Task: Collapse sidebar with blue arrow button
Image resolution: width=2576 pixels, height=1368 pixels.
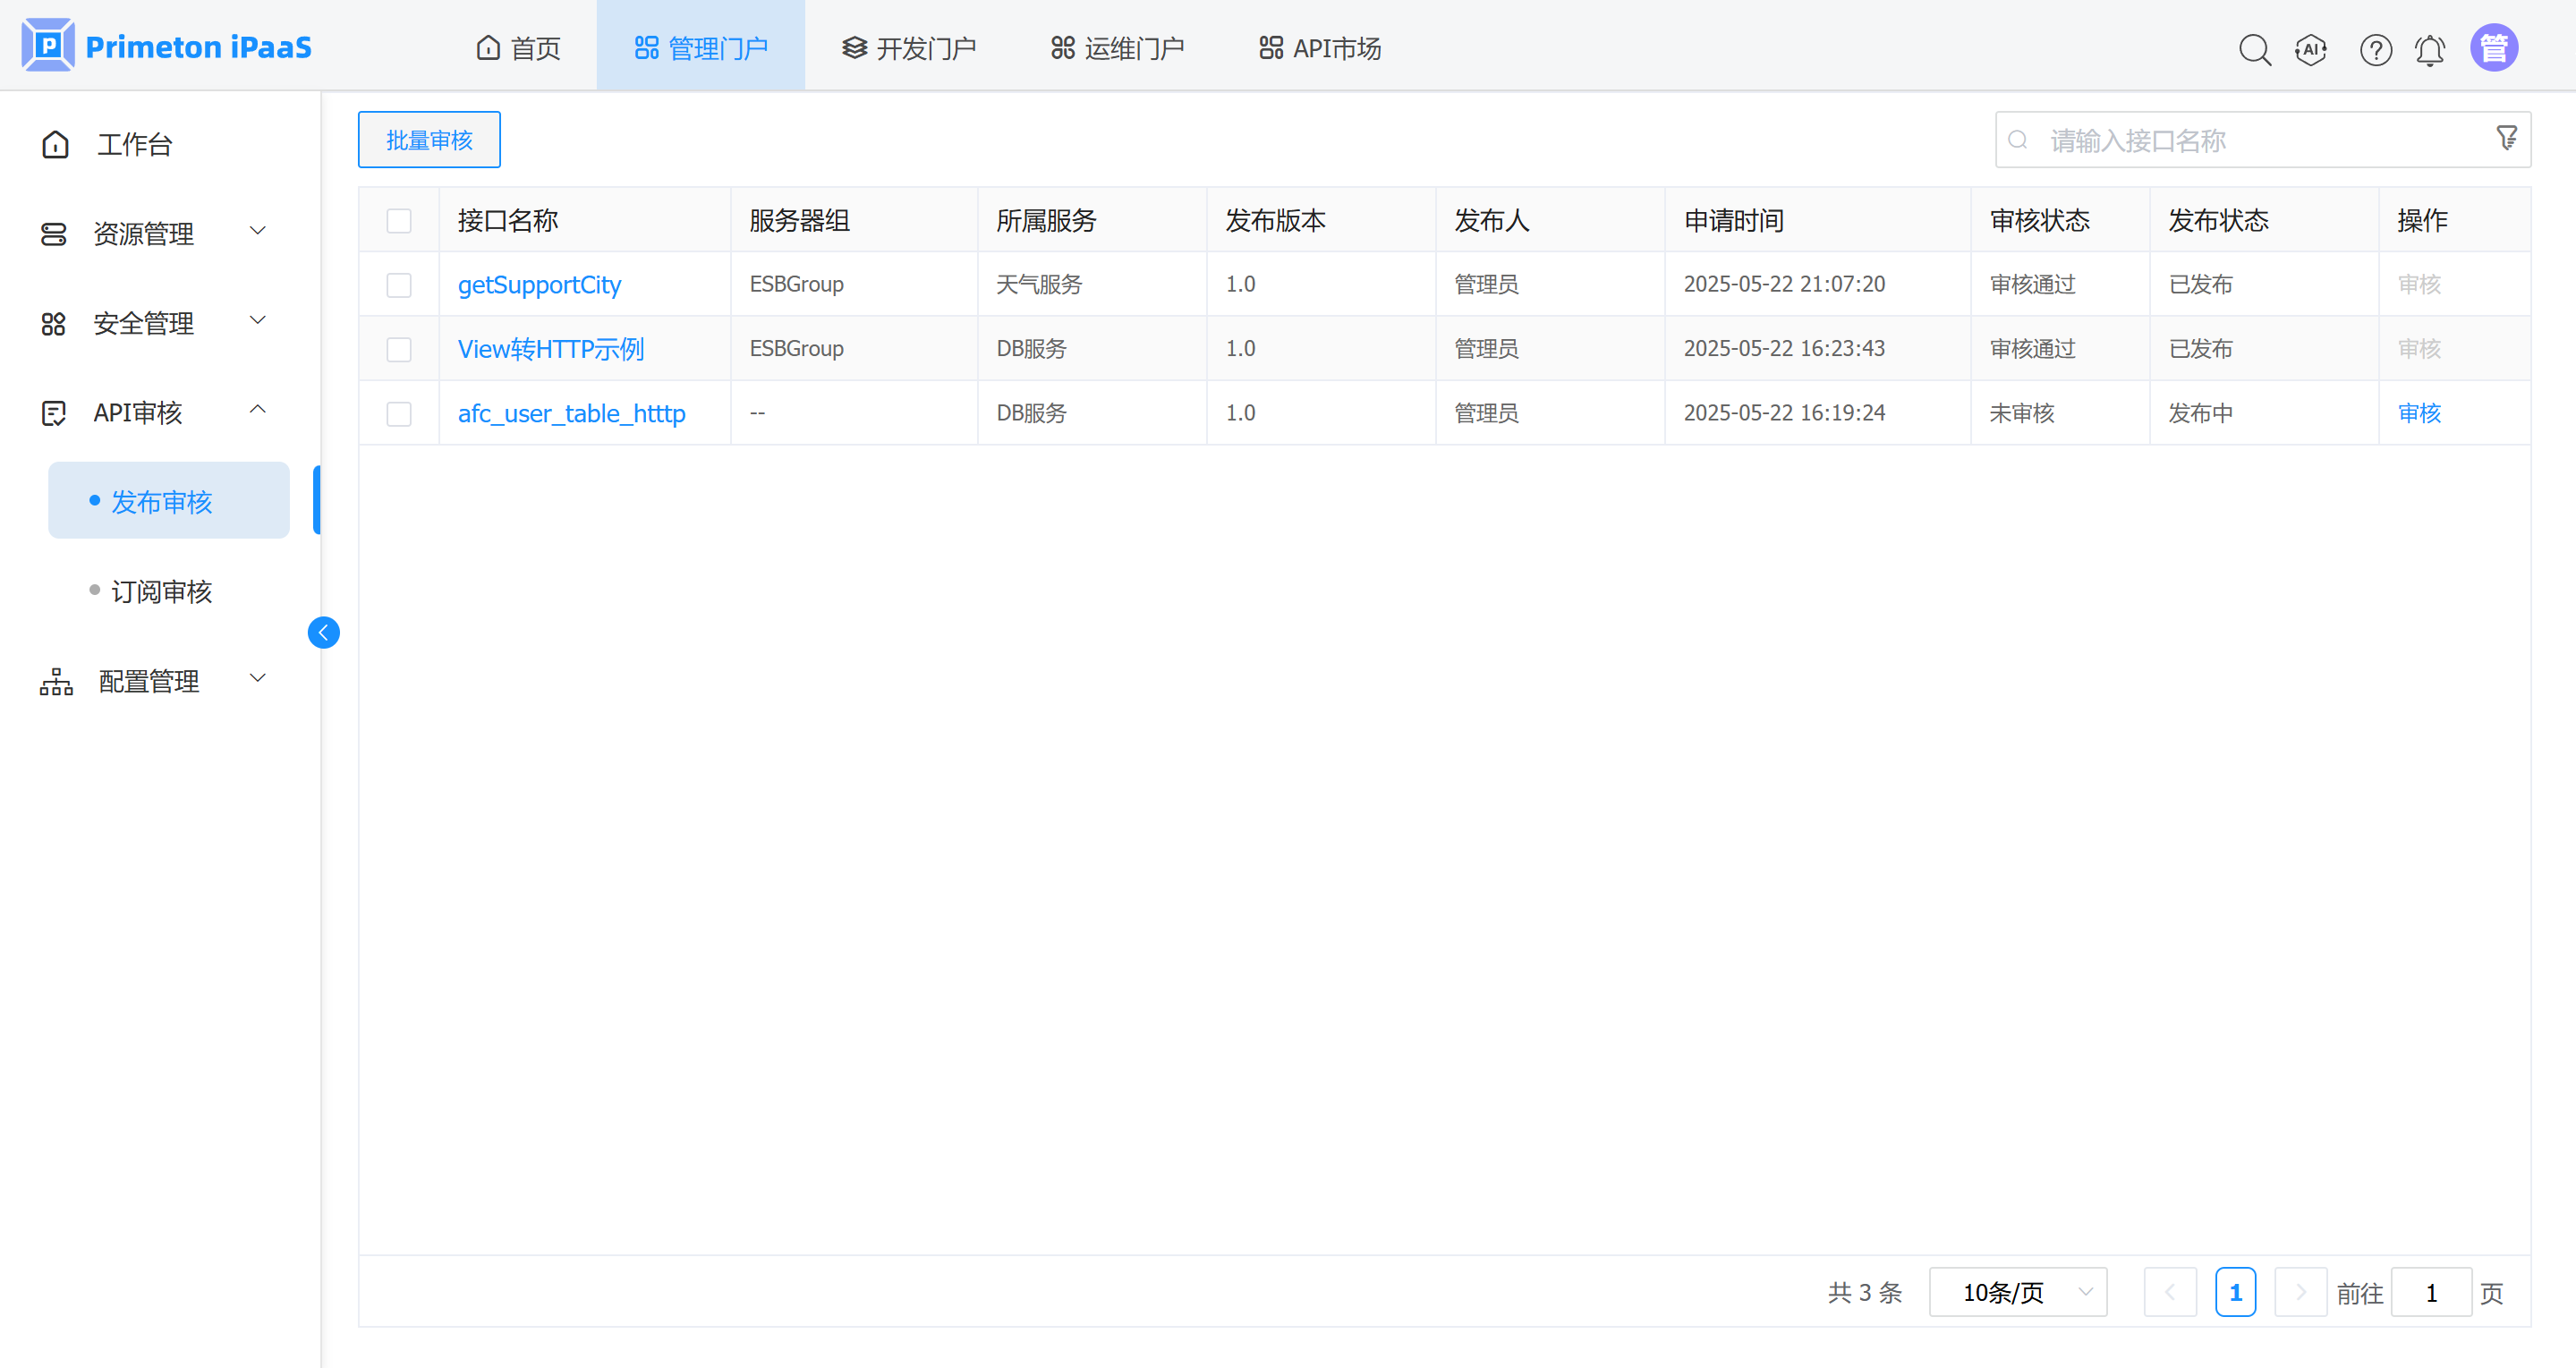Action: (323, 632)
